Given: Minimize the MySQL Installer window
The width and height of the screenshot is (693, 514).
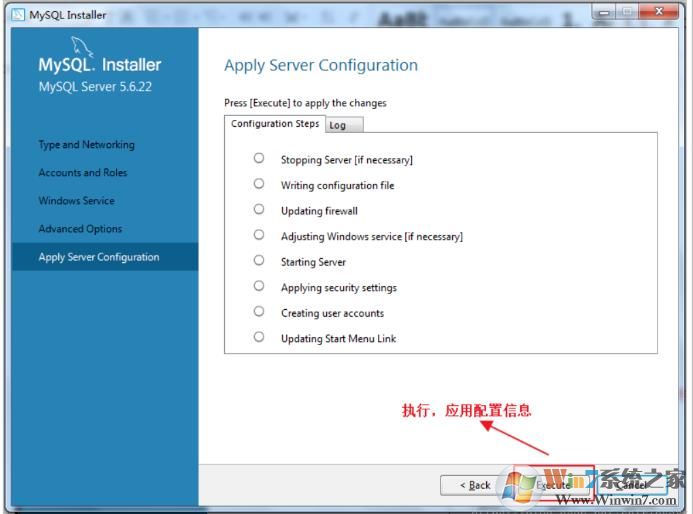Looking at the screenshot, I should (x=604, y=13).
